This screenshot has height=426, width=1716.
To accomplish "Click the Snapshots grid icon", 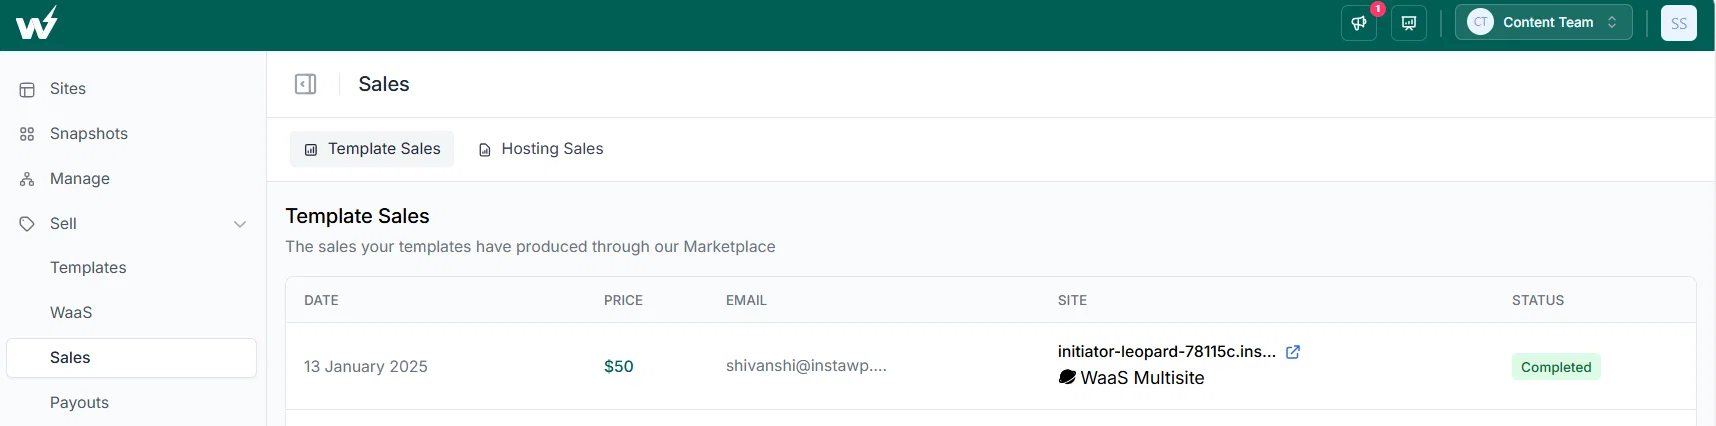I will 27,134.
